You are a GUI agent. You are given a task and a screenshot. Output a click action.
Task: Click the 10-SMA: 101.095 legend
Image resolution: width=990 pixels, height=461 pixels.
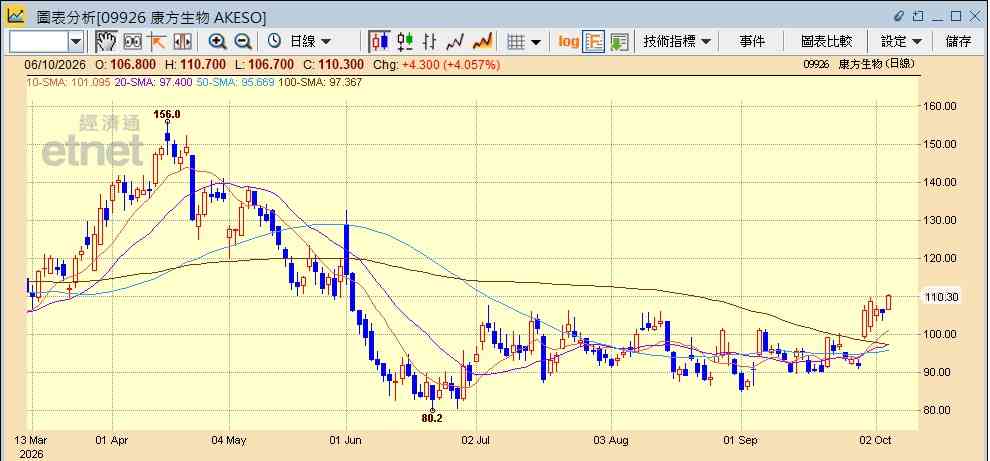coord(69,82)
